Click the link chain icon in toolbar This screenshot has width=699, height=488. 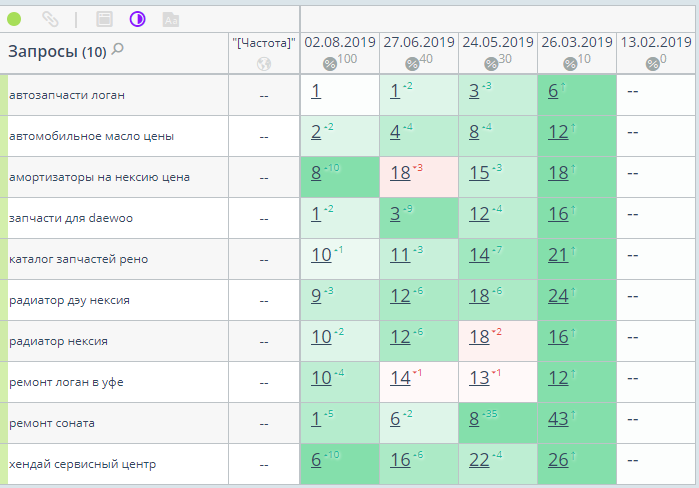50,19
